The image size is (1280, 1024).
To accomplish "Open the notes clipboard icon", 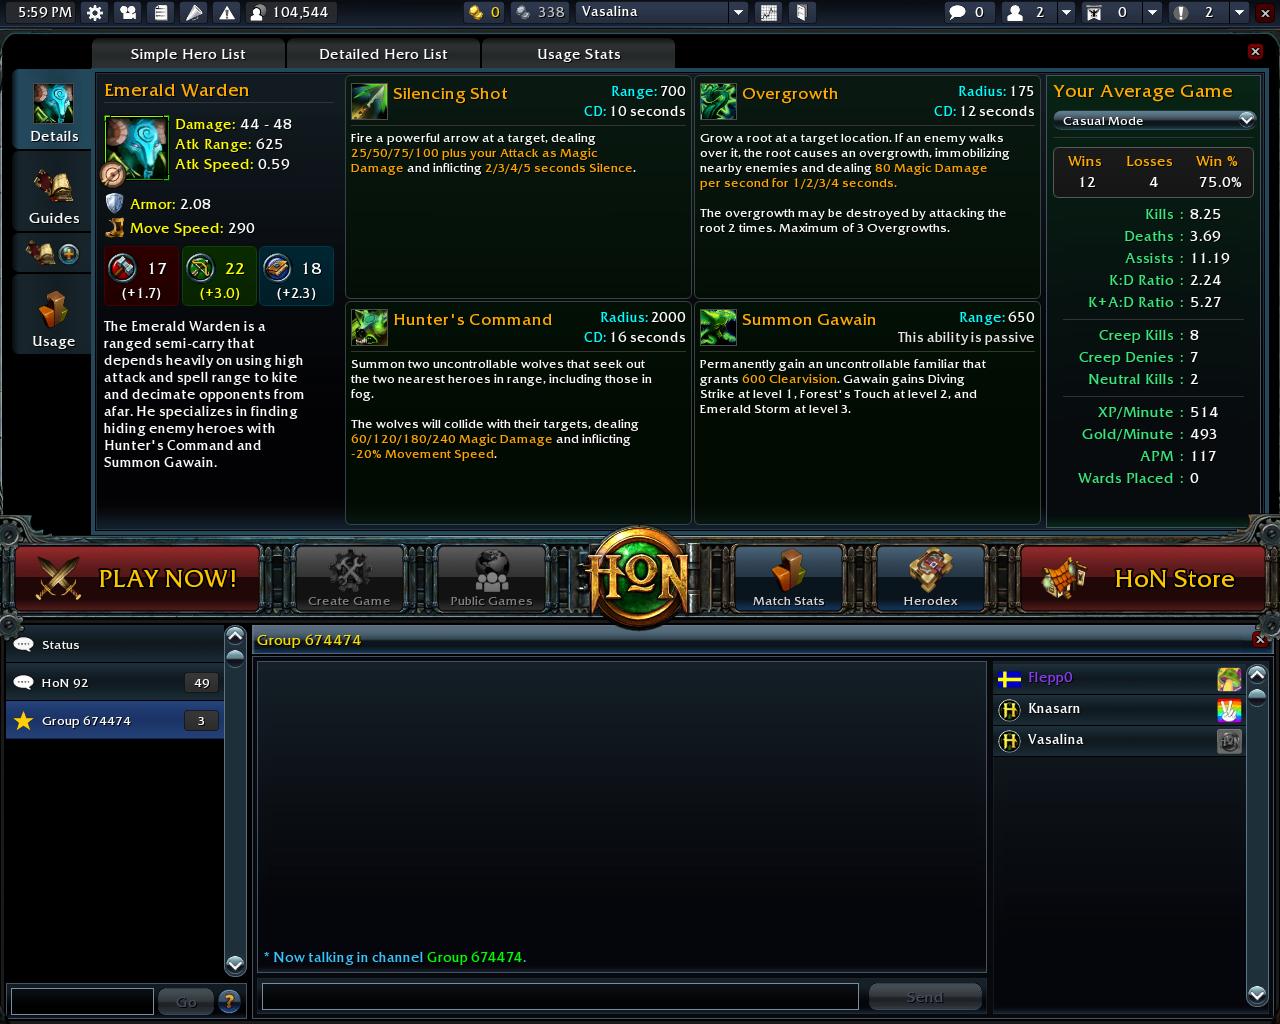I will point(161,13).
